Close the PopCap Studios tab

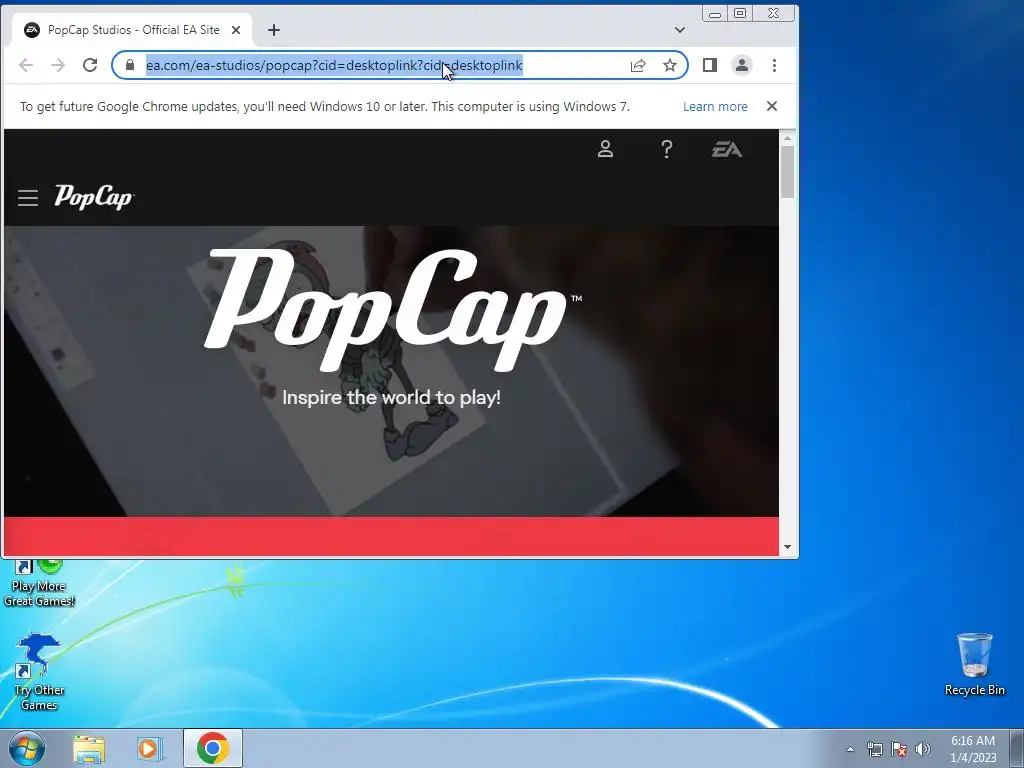(x=236, y=30)
